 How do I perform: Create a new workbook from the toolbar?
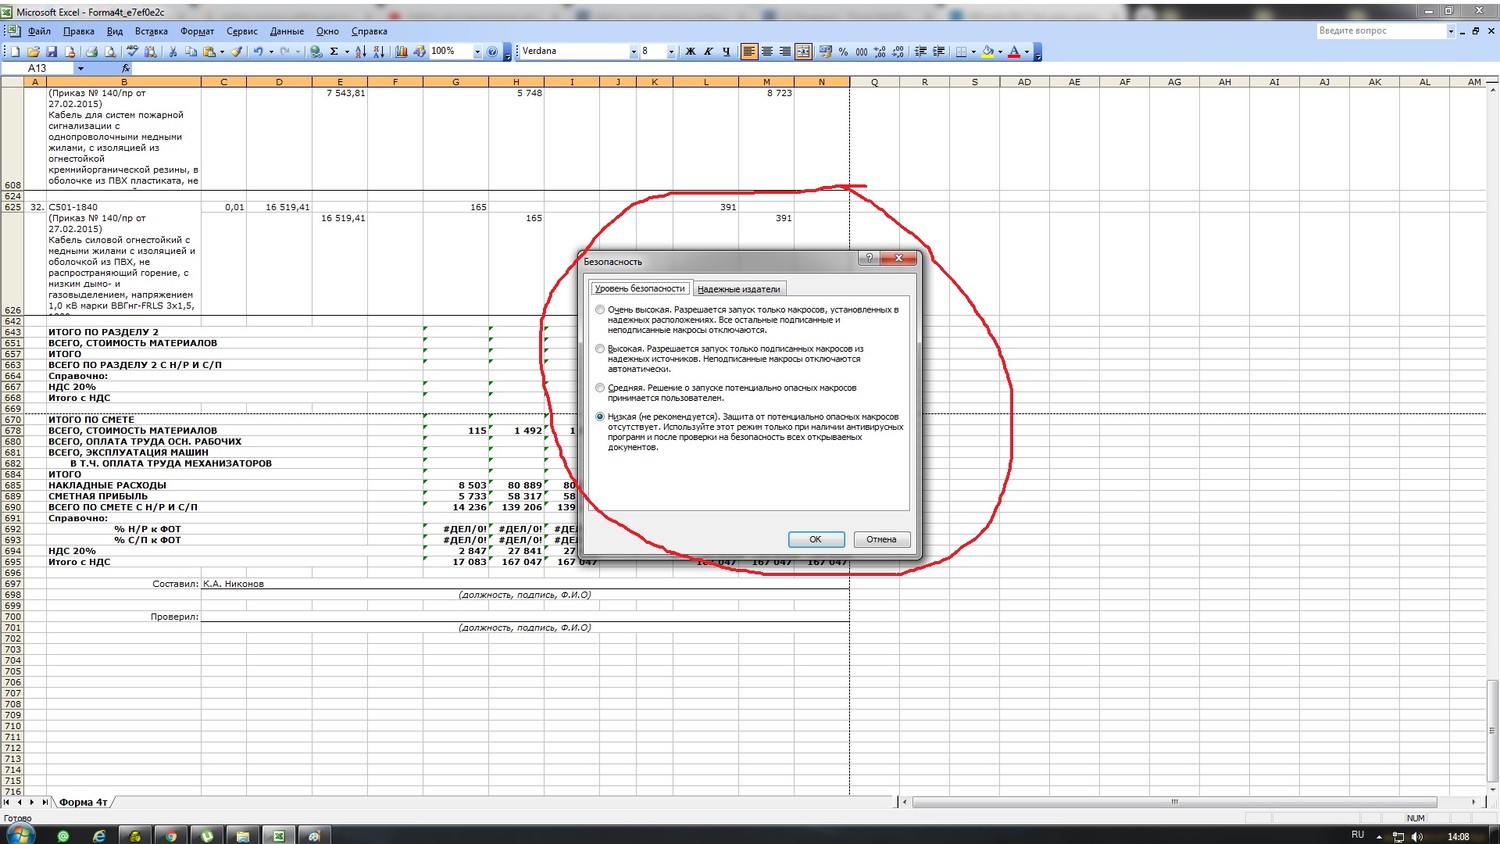click(x=15, y=51)
